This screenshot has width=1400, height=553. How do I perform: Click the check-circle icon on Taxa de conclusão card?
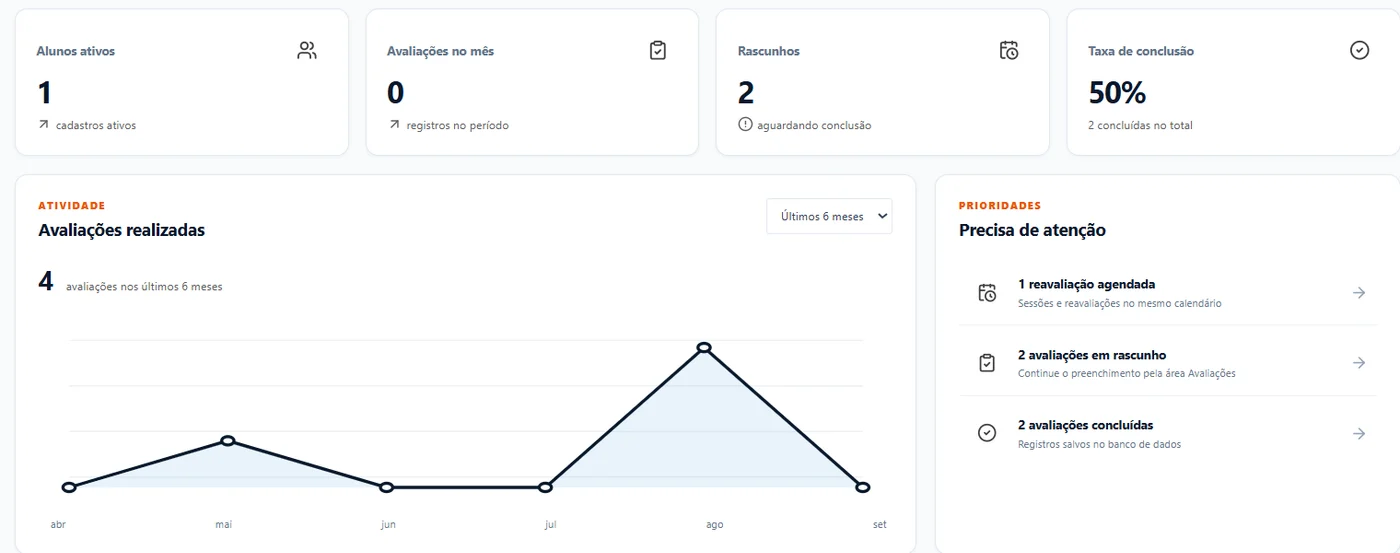tap(1359, 51)
